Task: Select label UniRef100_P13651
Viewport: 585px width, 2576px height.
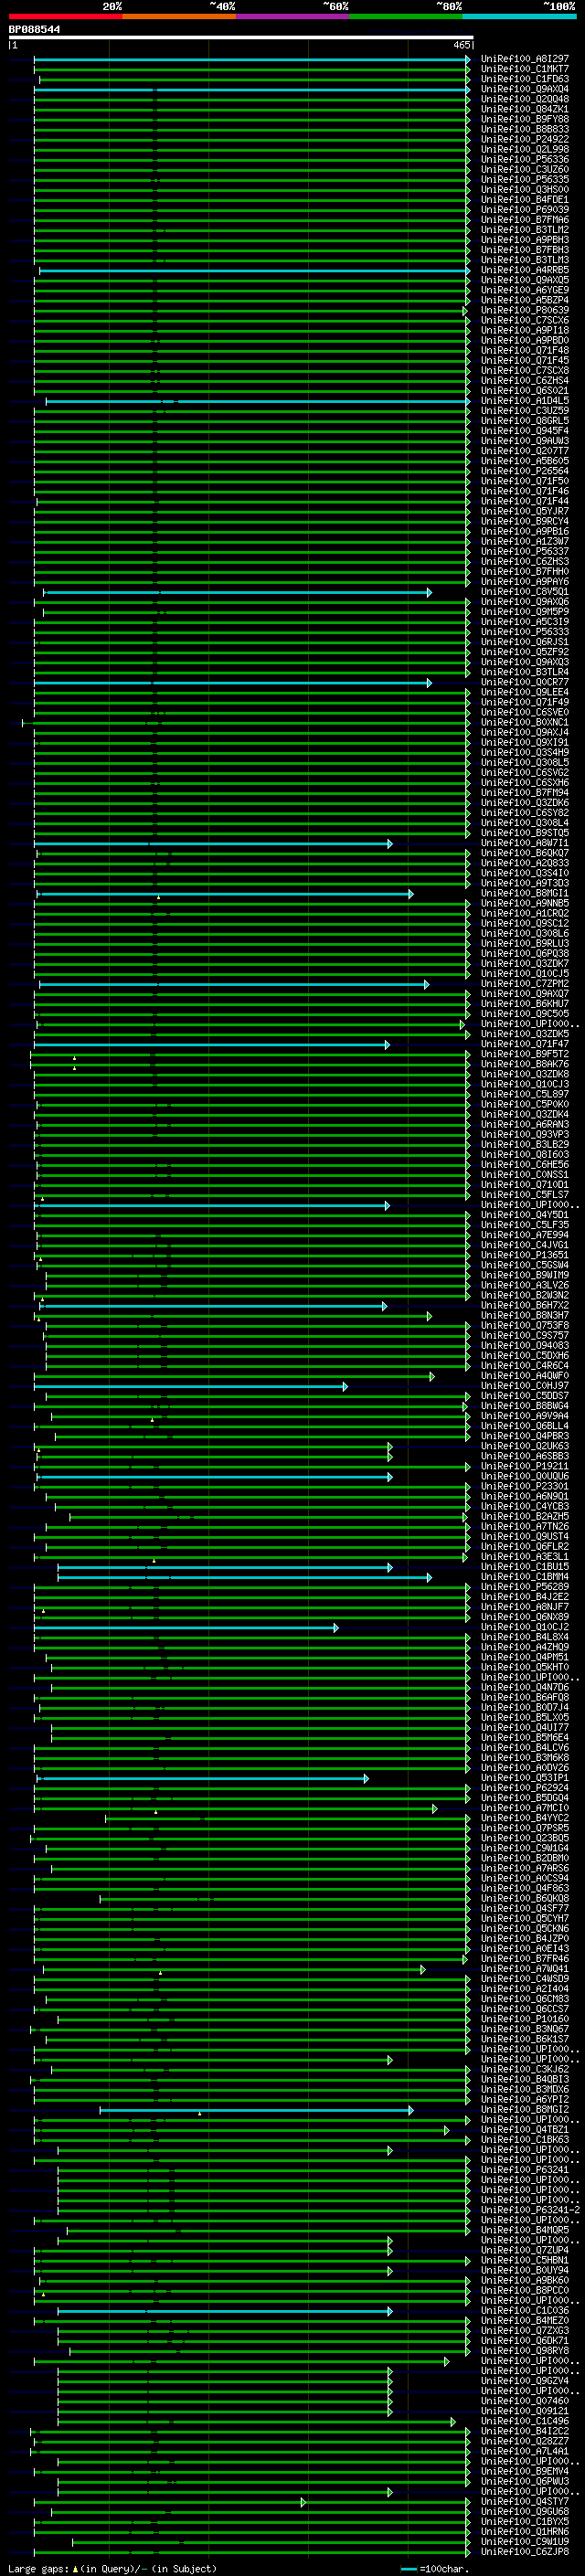Action: pyautogui.click(x=524, y=1255)
